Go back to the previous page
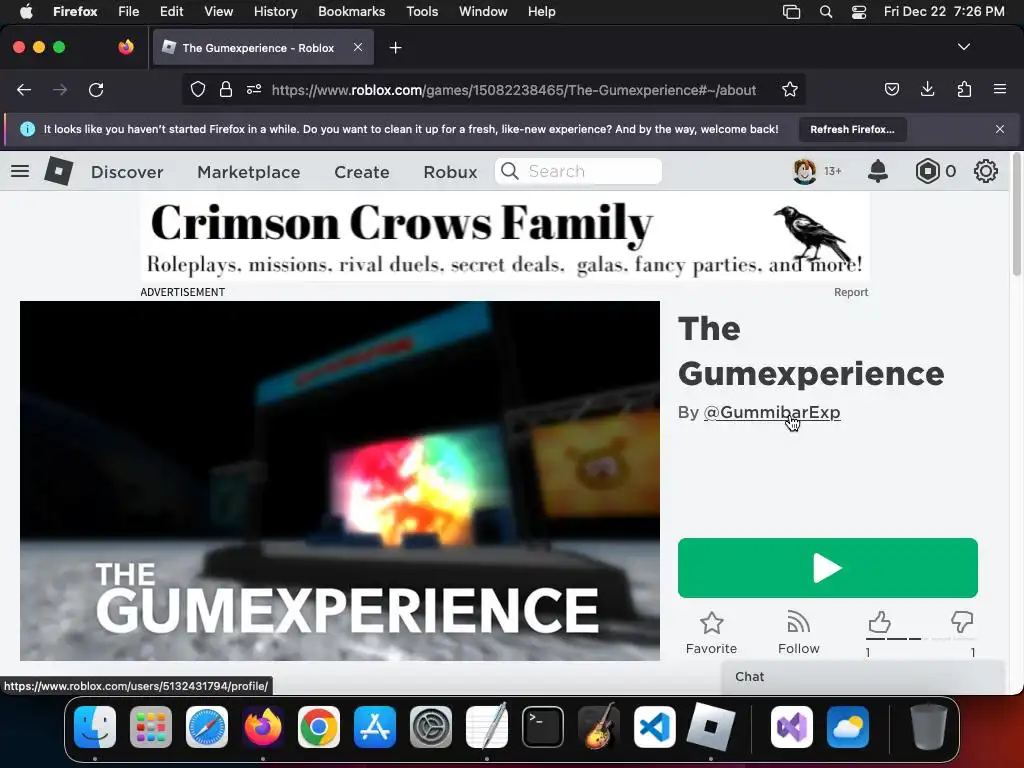The height and width of the screenshot is (768, 1024). [24, 89]
